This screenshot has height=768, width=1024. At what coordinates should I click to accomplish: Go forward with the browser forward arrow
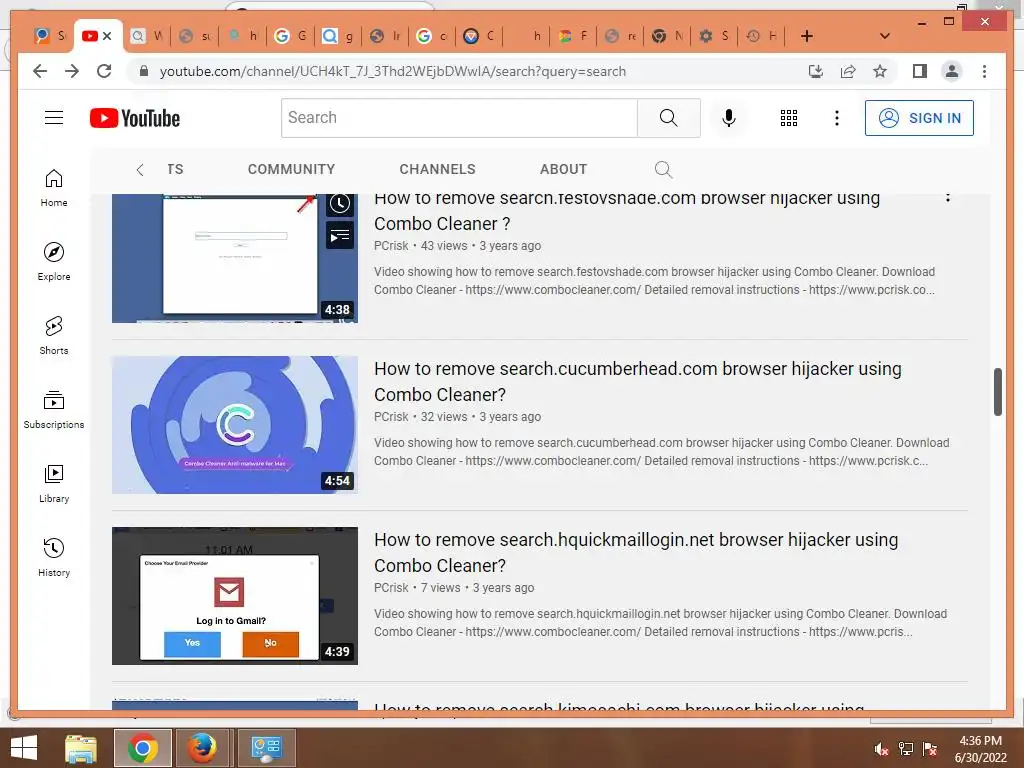point(72,71)
